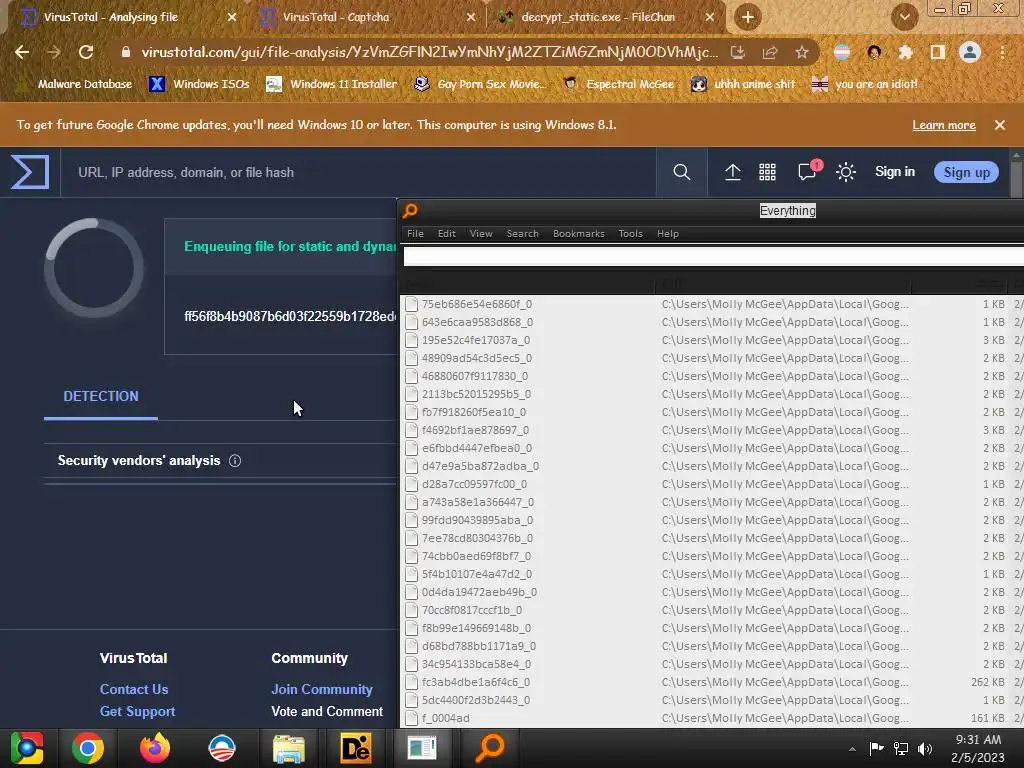Switch to the decrypt_static.exe - FileChan tab
The height and width of the screenshot is (768, 1024).
(x=598, y=17)
